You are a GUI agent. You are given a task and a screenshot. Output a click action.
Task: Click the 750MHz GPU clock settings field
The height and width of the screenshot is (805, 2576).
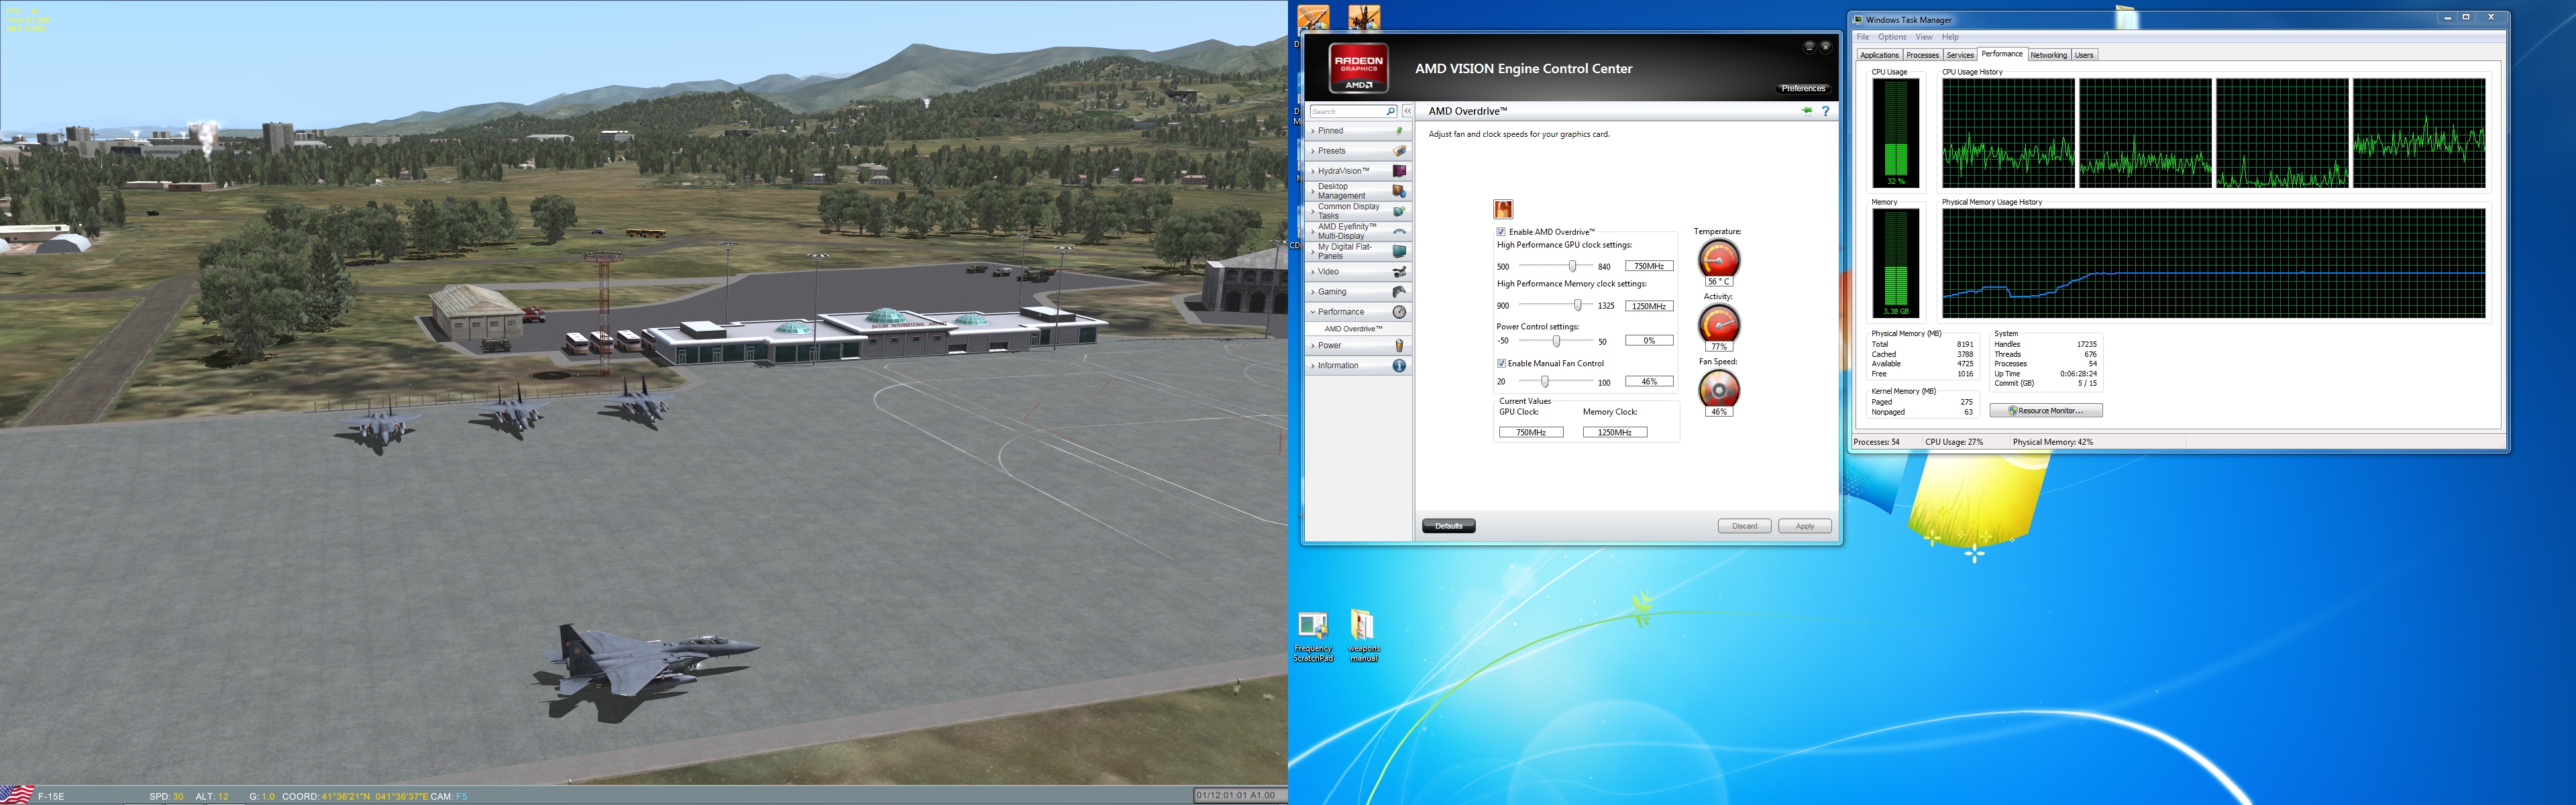(x=1649, y=266)
